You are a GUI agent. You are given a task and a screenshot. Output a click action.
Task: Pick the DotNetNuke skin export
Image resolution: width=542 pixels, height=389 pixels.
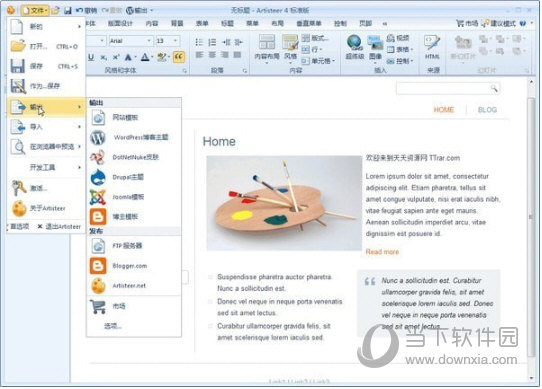pos(134,157)
